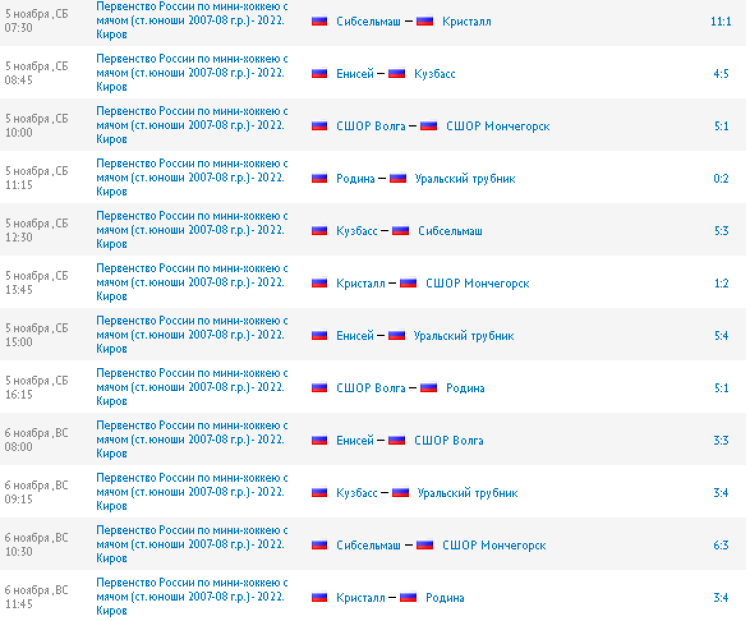Click the 1:2 score of Кристалл vs СШОР Мончегорск
This screenshot has width=750, height=621.
[x=721, y=284]
